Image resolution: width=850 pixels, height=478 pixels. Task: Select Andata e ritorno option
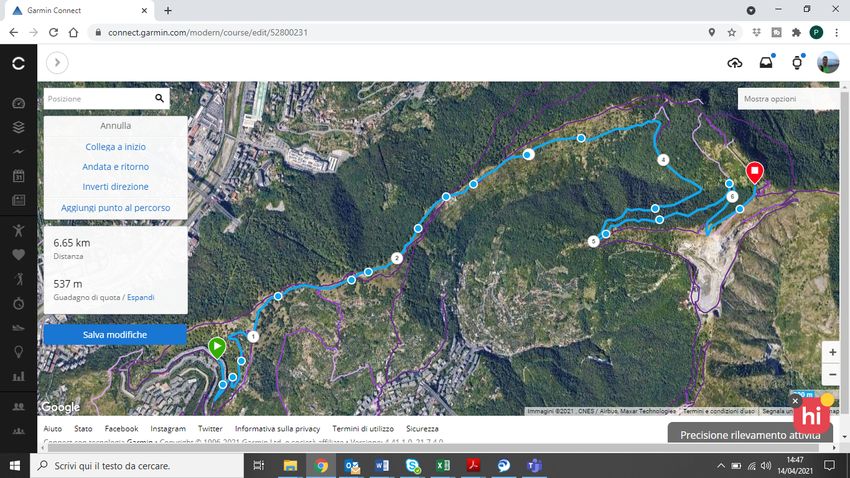point(116,167)
